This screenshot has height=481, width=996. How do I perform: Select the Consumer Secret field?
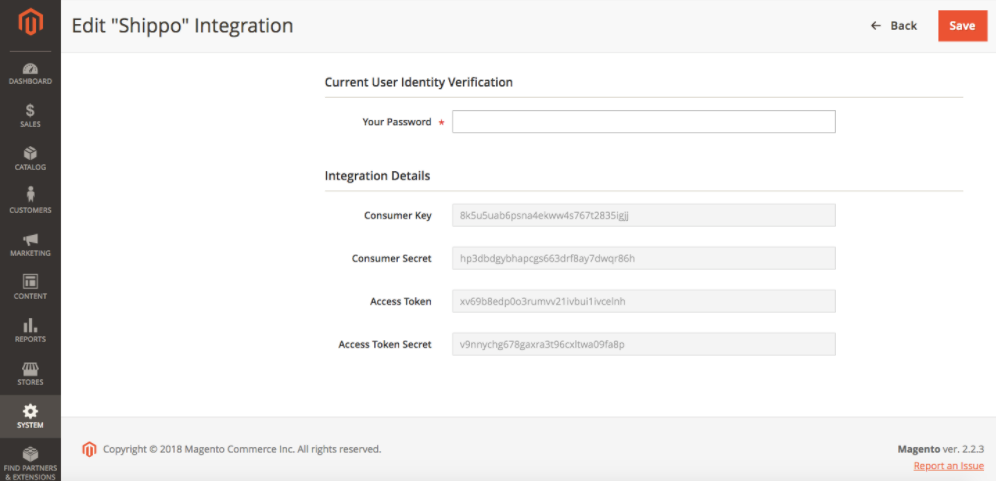point(643,259)
